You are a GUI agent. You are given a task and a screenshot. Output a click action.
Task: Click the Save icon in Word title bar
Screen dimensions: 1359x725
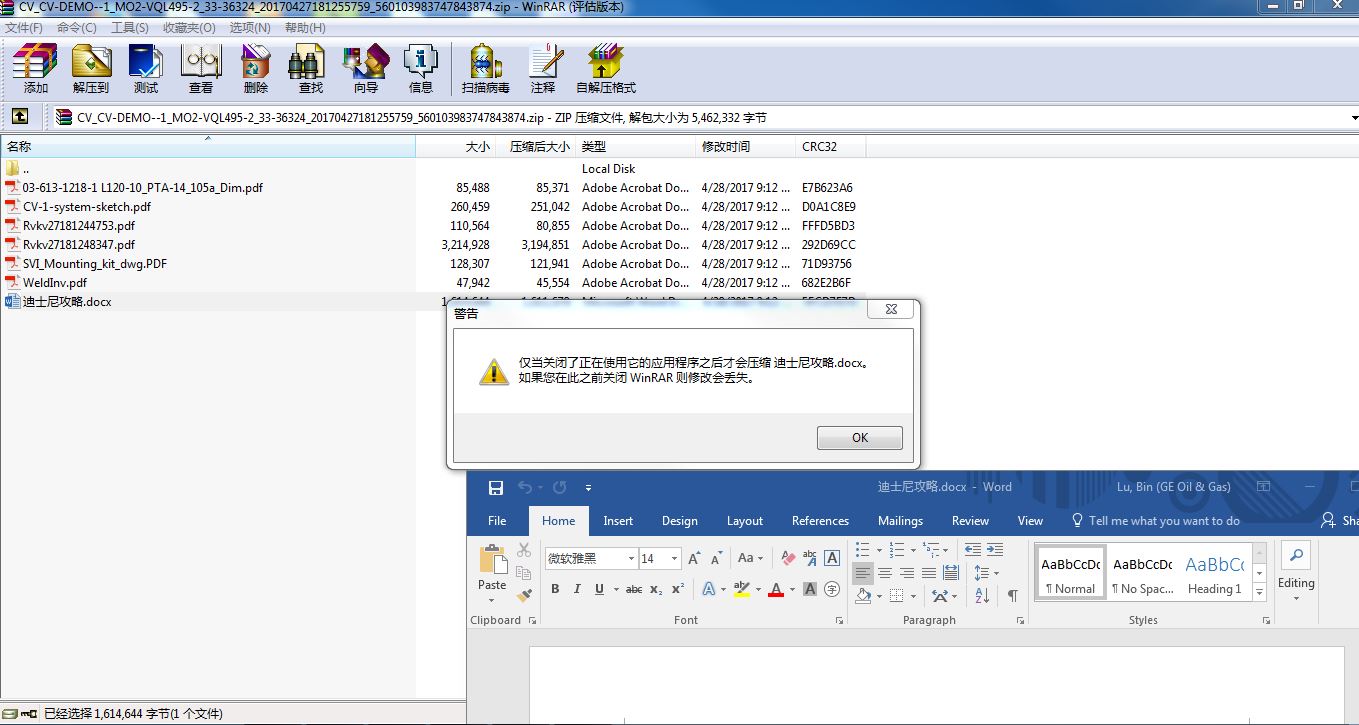point(495,487)
